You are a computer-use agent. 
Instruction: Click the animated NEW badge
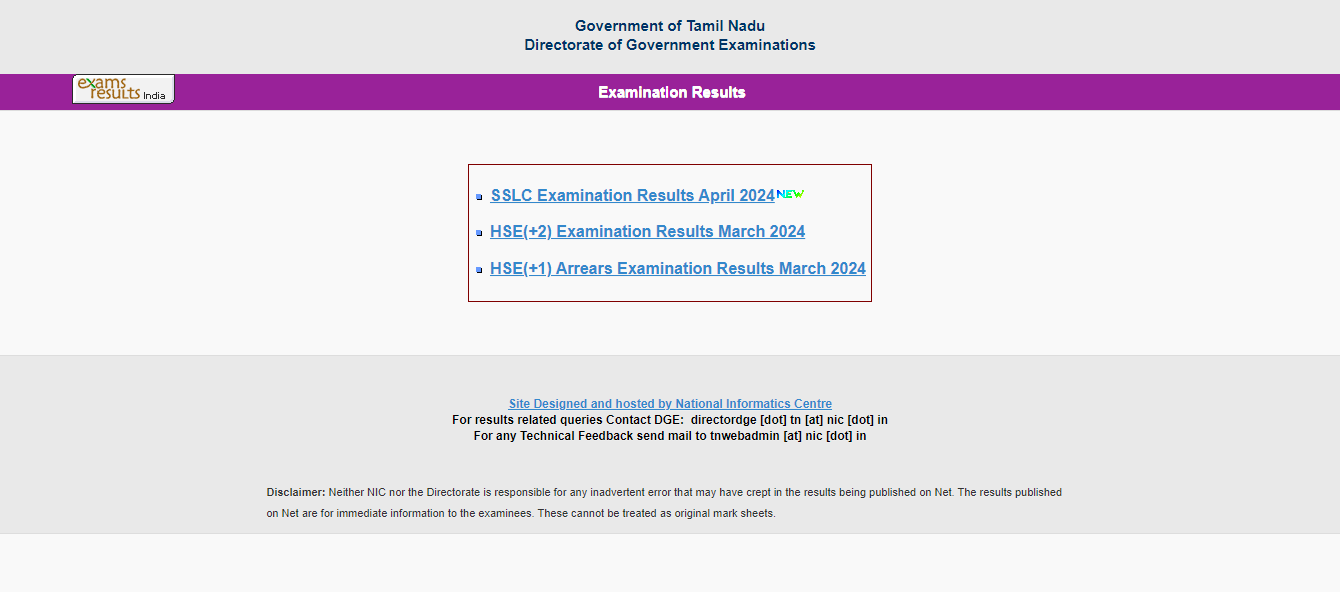pyautogui.click(x=790, y=194)
